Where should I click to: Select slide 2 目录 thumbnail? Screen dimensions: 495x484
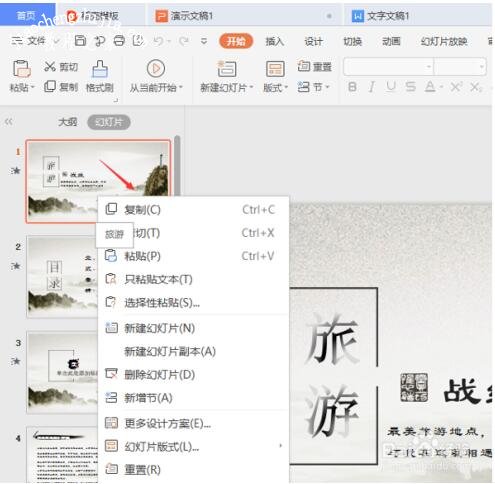click(62, 277)
